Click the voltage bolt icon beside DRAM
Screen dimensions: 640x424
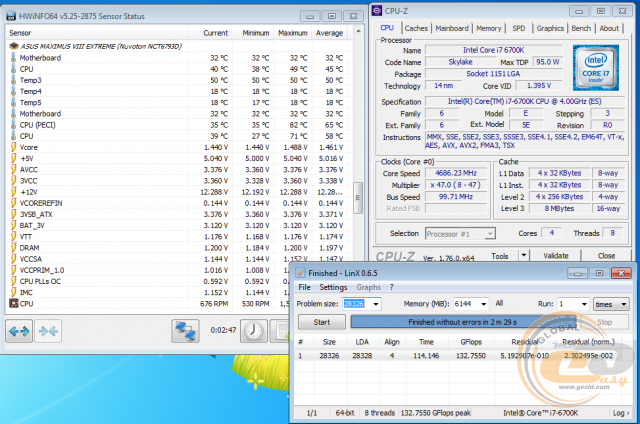13,248
